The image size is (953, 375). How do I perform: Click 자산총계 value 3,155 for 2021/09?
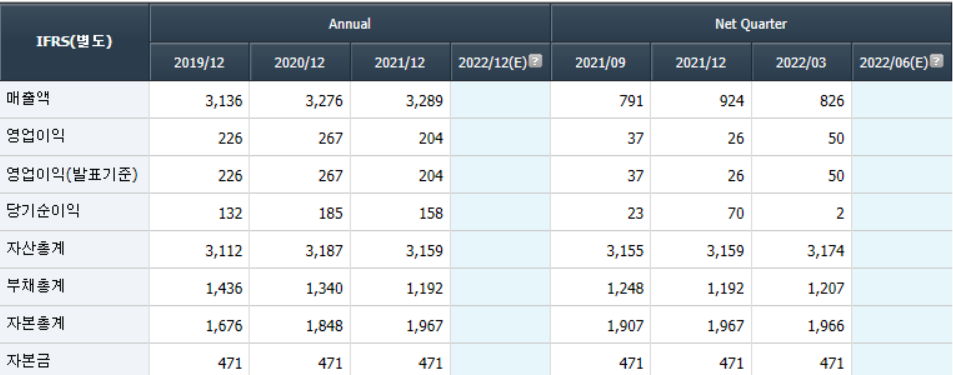pos(625,251)
